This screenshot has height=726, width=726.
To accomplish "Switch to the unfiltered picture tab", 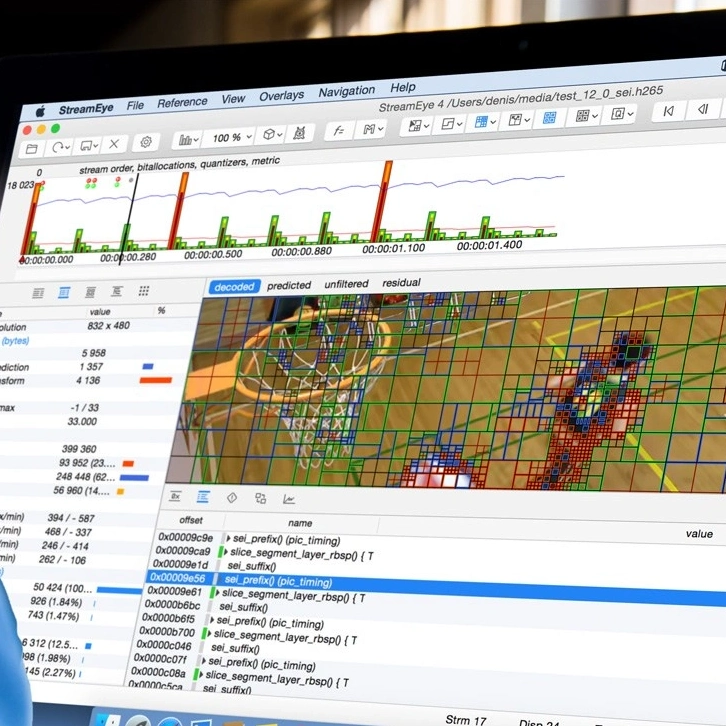I will pos(346,284).
